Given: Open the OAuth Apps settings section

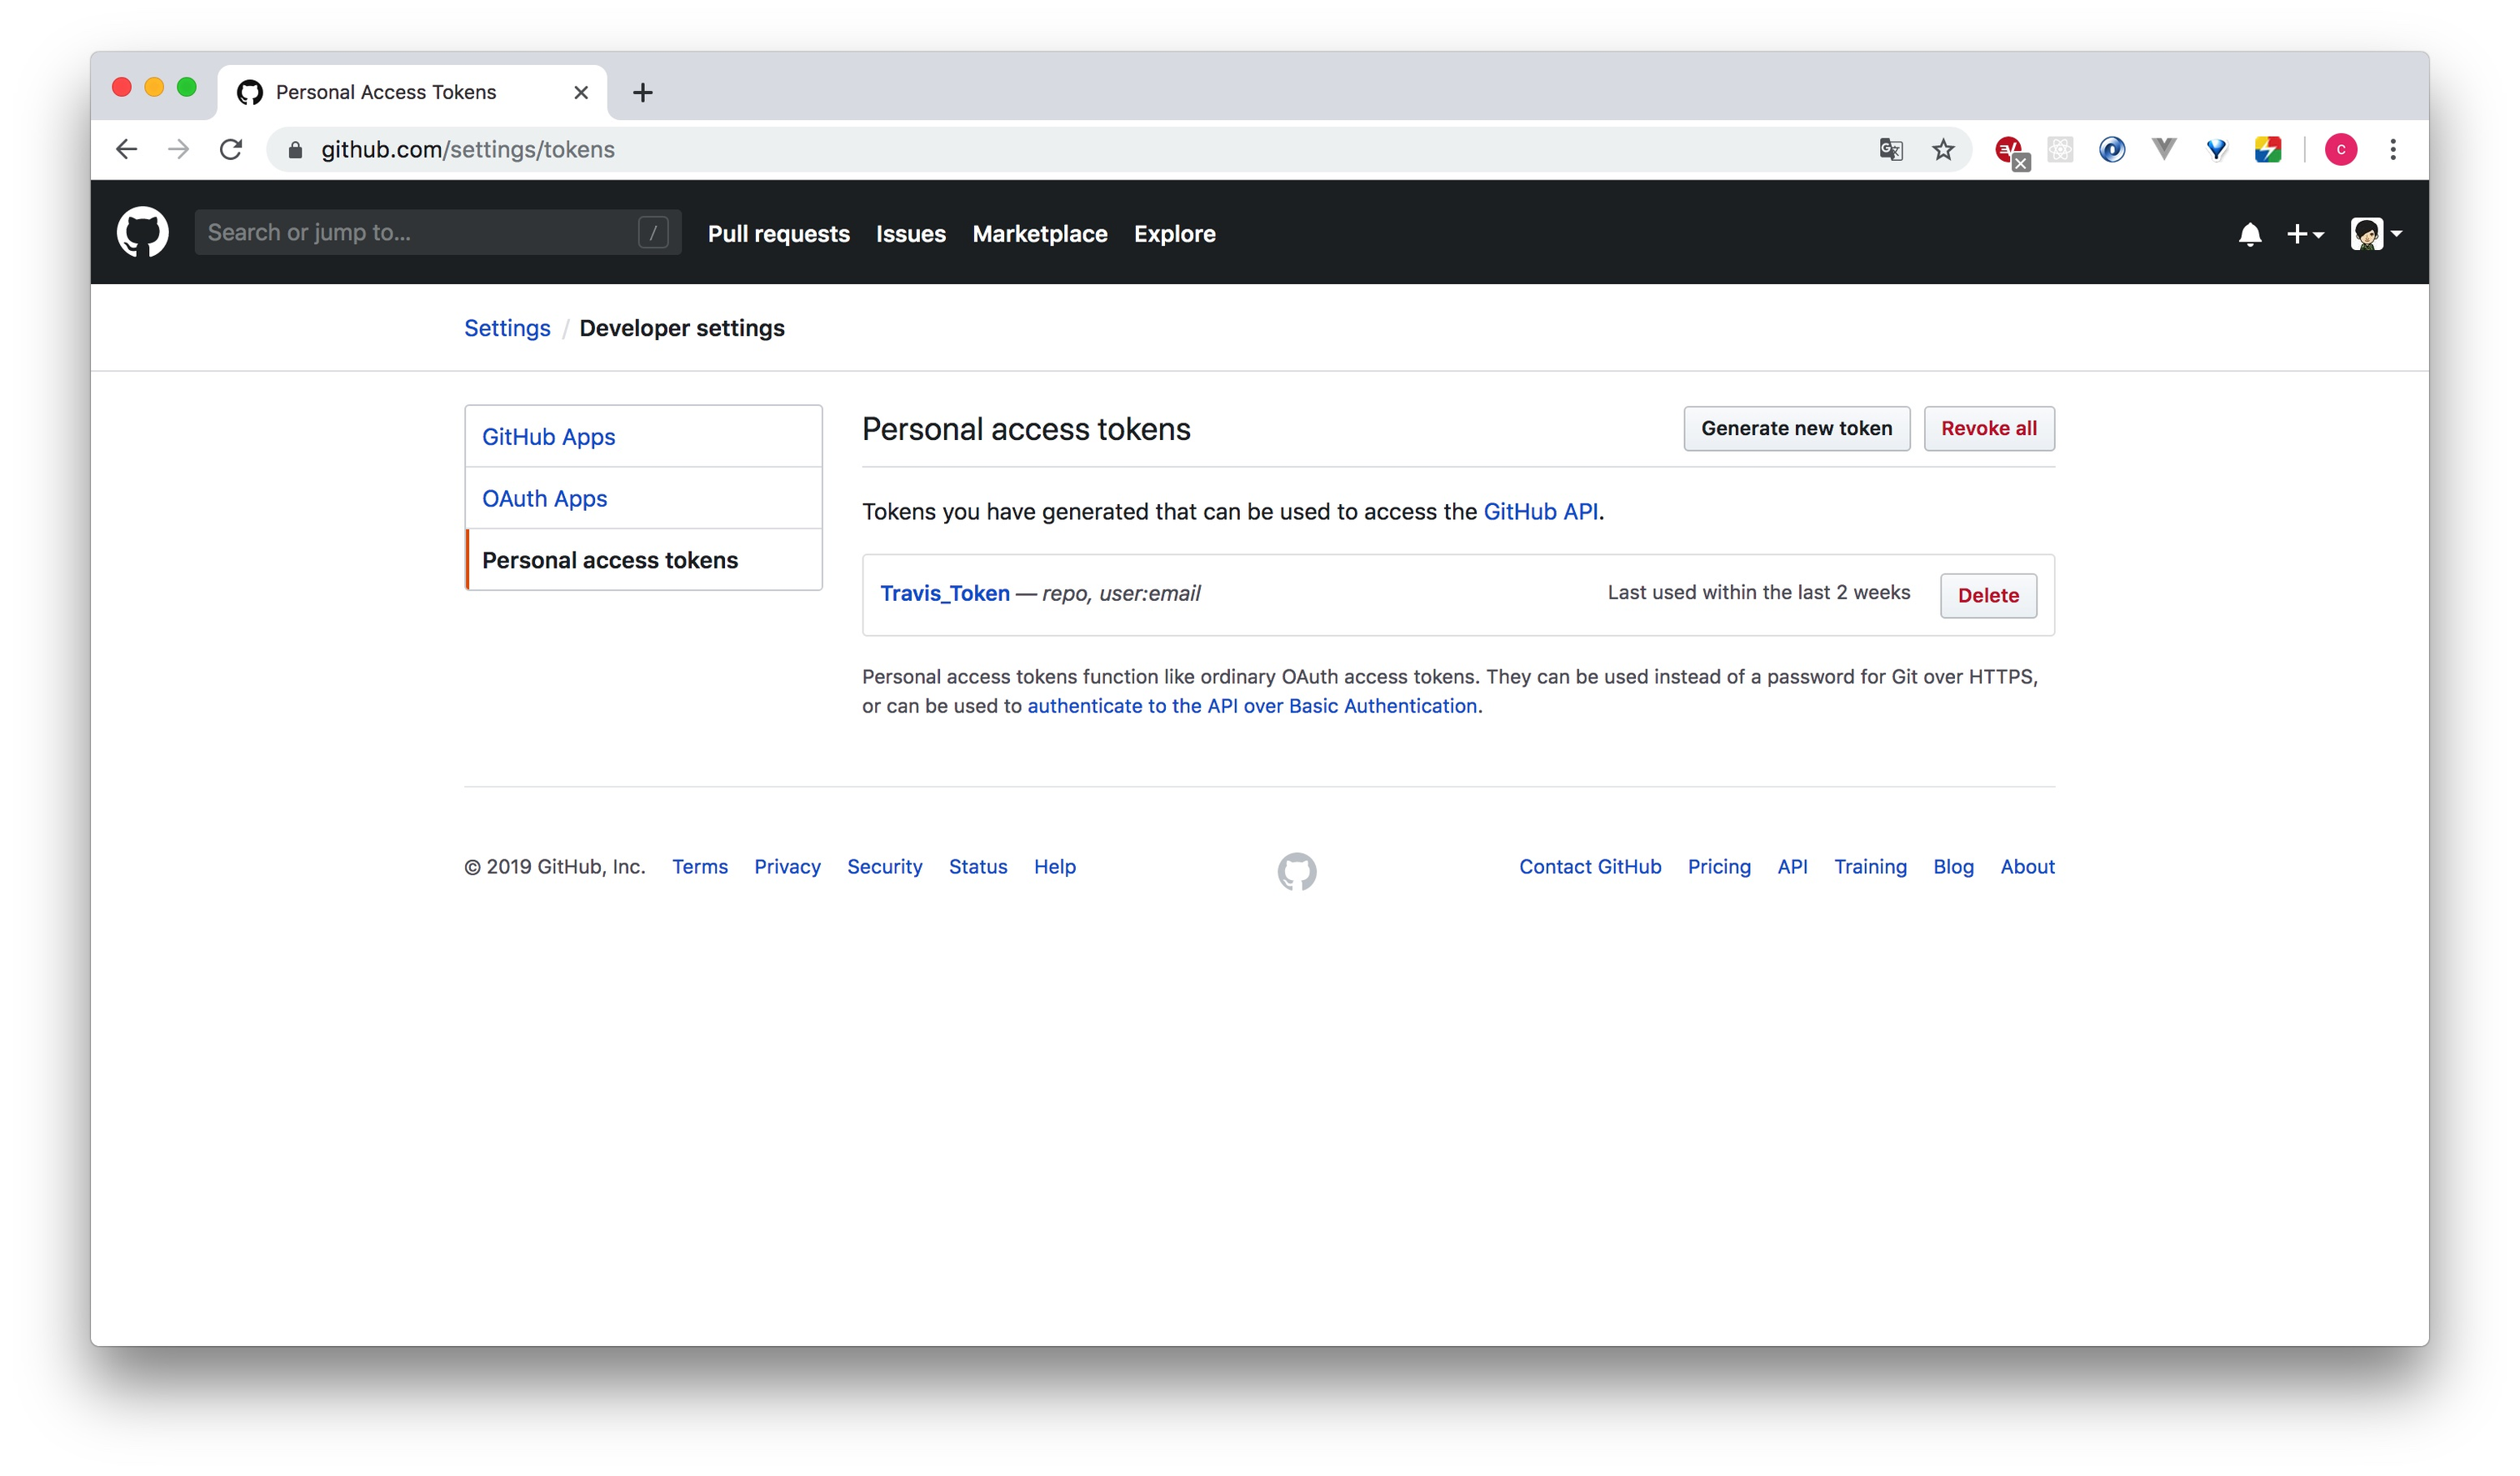Looking at the screenshot, I should [x=544, y=498].
